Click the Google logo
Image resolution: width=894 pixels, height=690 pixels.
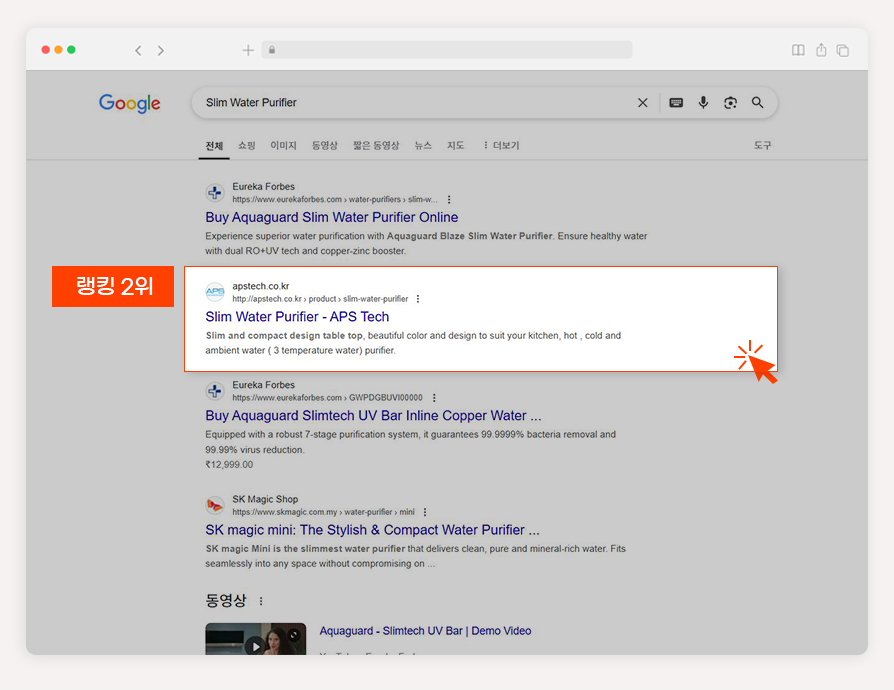coord(129,103)
